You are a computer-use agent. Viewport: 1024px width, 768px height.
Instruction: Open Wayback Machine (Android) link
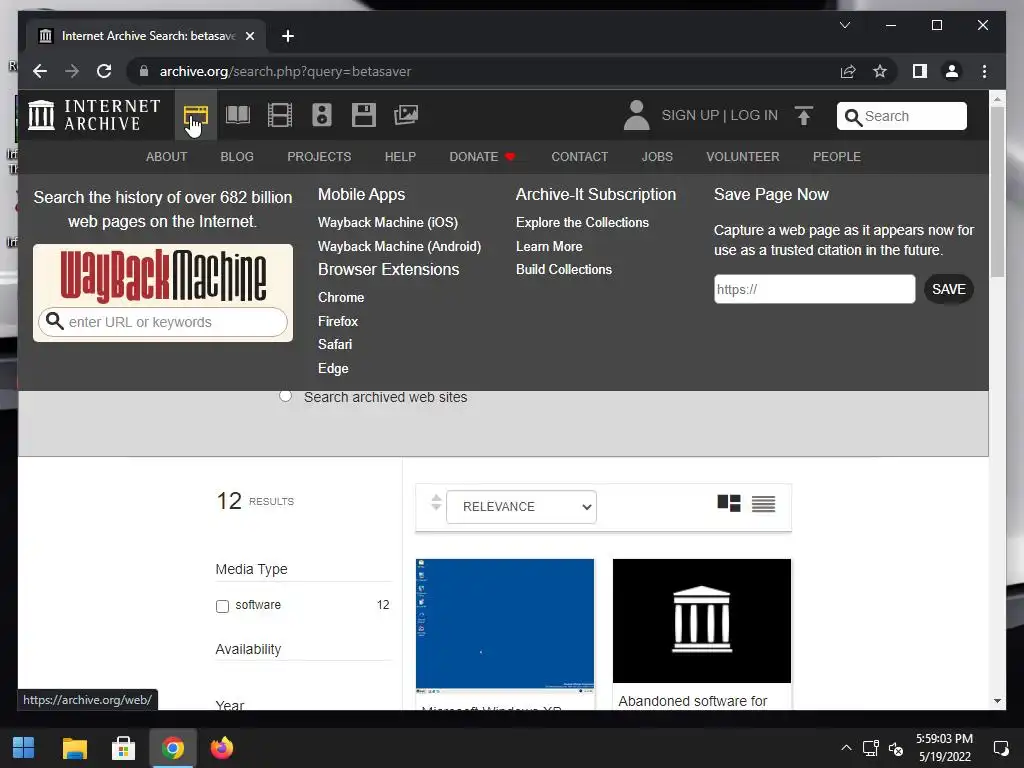399,247
